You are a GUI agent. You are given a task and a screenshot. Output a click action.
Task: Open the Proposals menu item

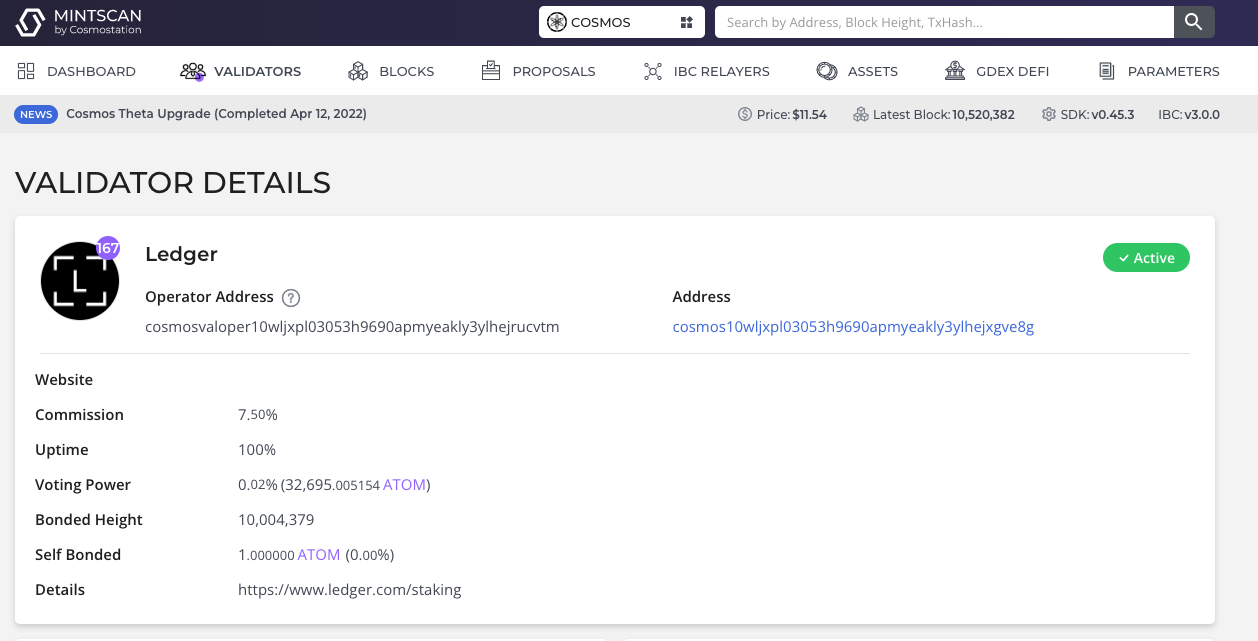point(553,71)
